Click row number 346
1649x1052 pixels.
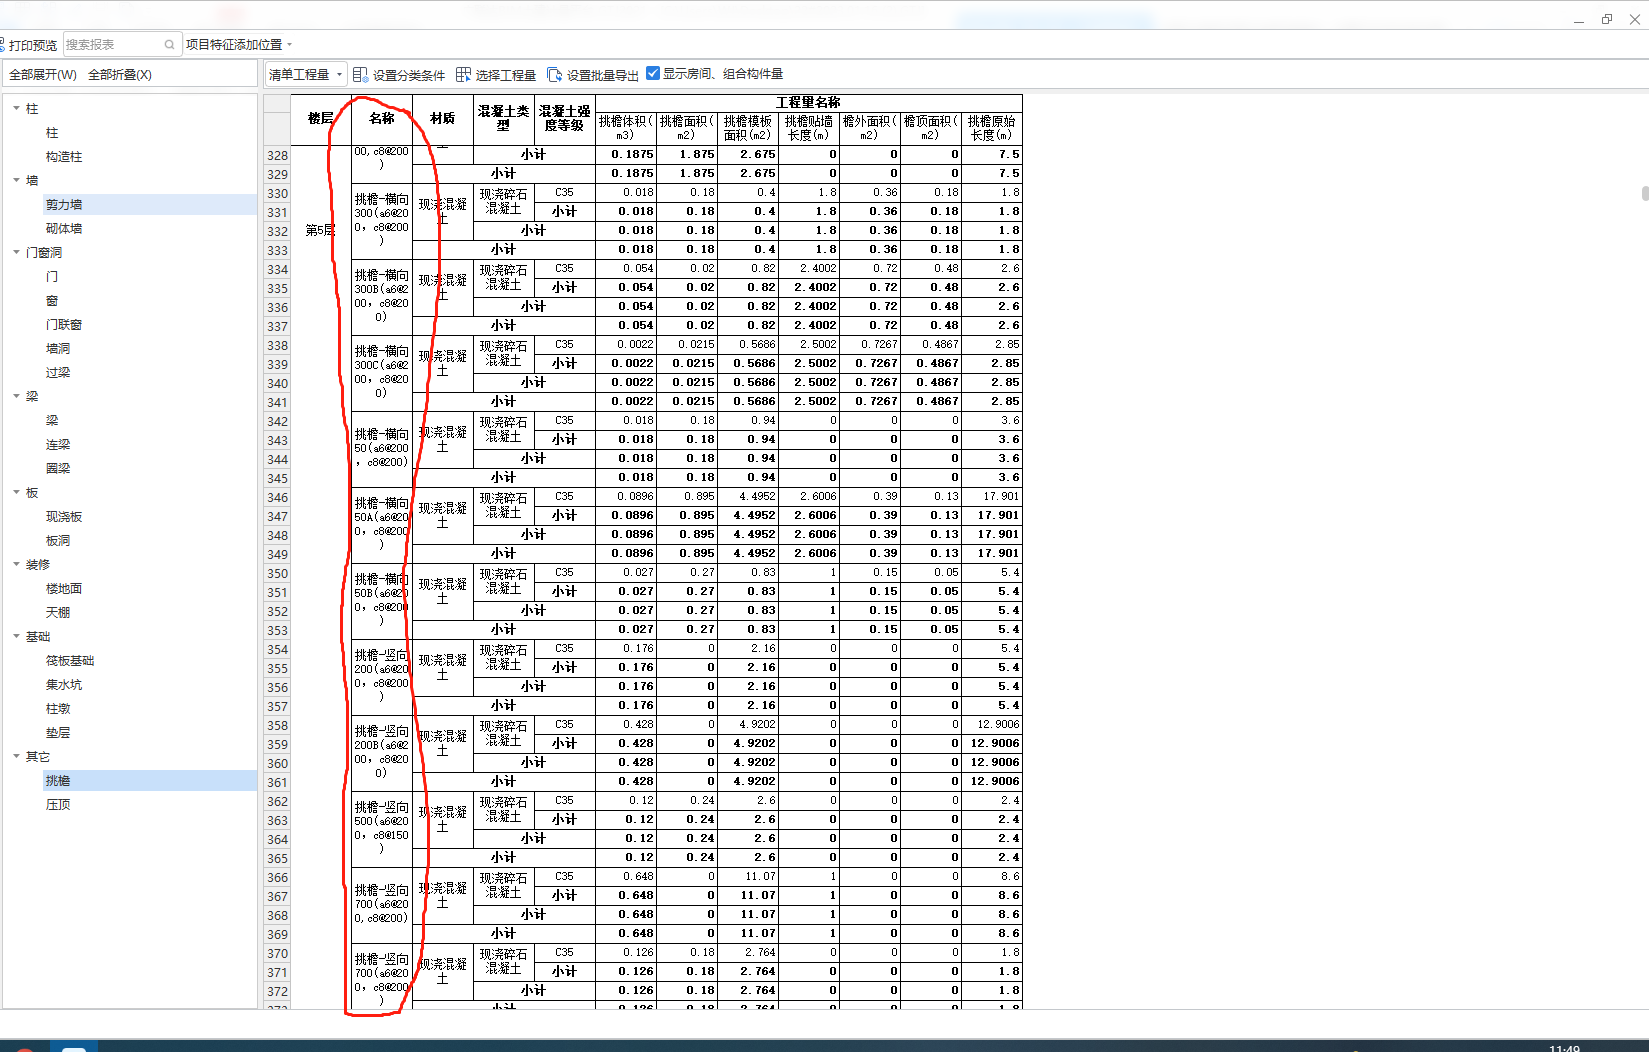pos(277,498)
